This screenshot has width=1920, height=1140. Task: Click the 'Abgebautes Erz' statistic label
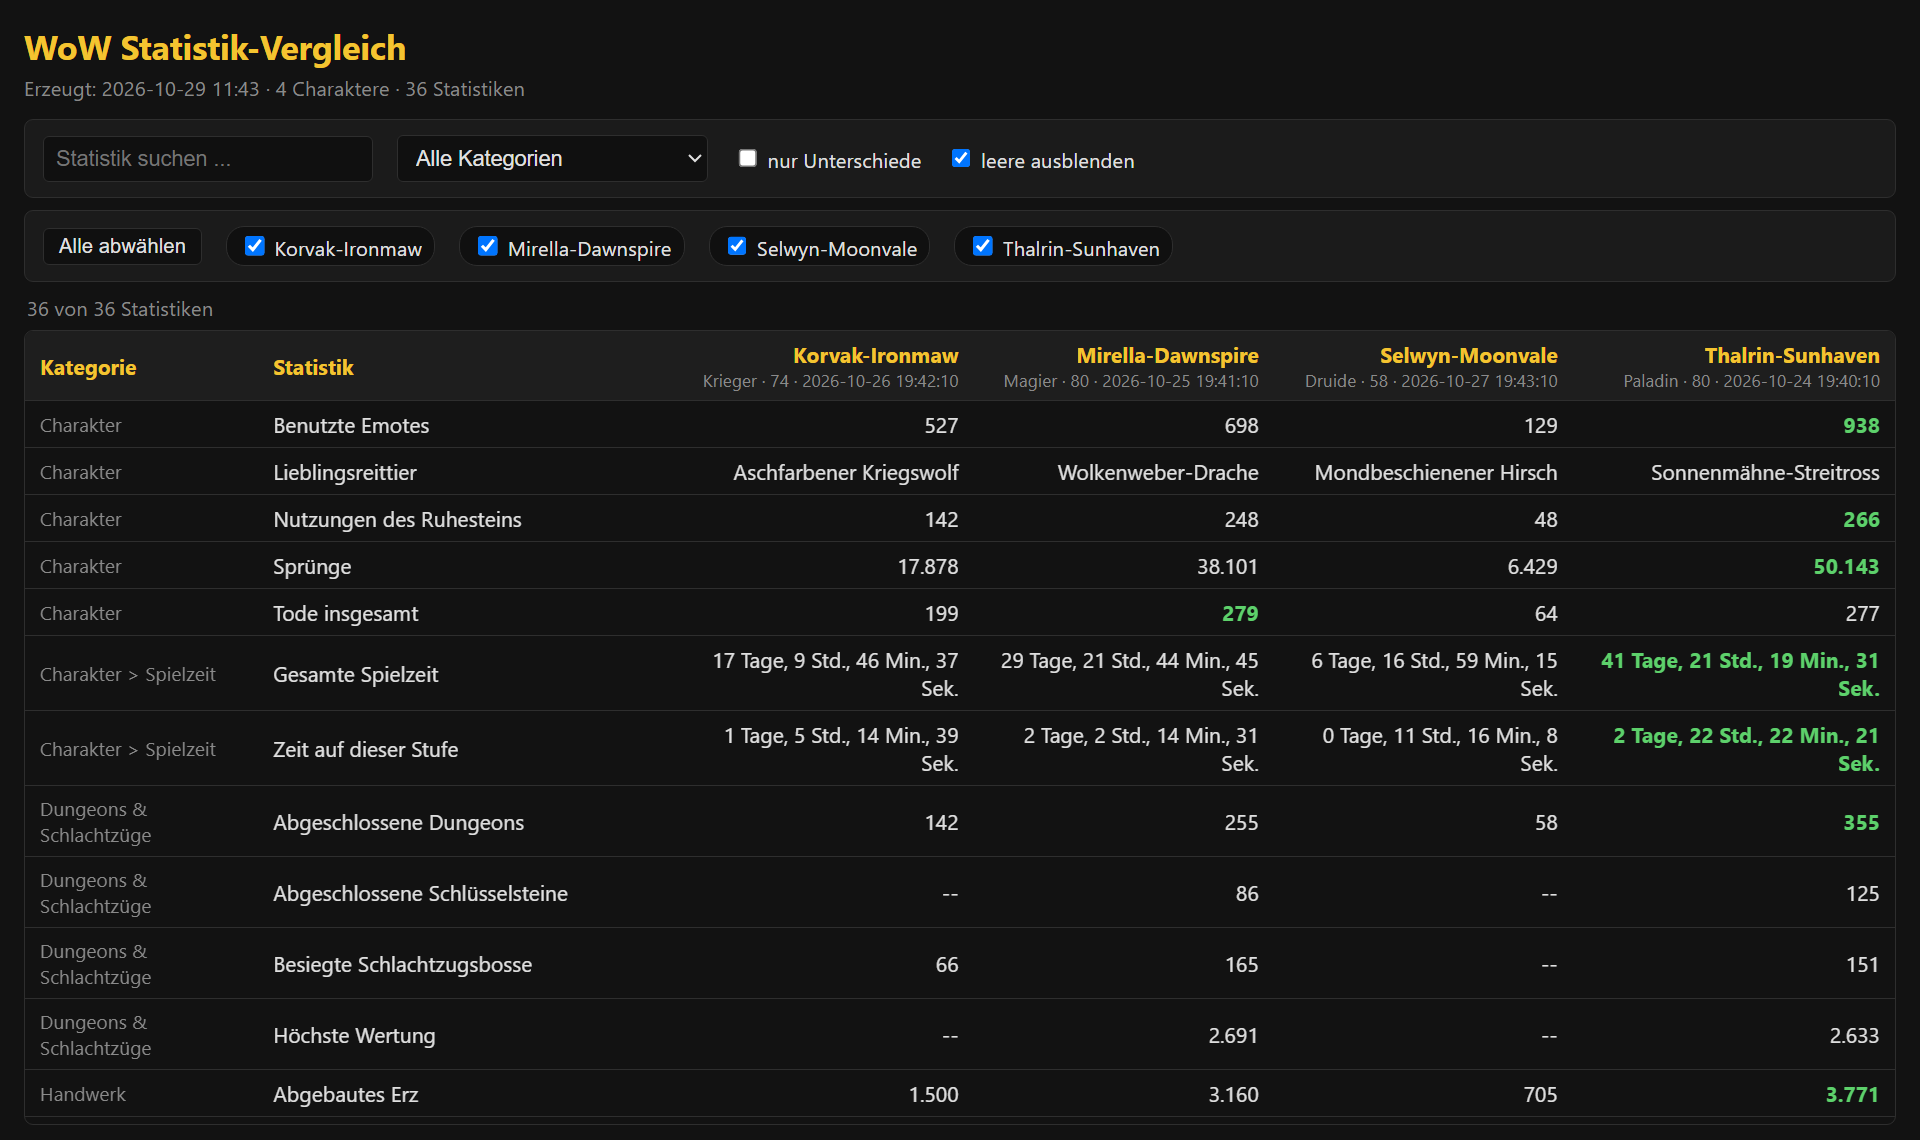pyautogui.click(x=345, y=1094)
